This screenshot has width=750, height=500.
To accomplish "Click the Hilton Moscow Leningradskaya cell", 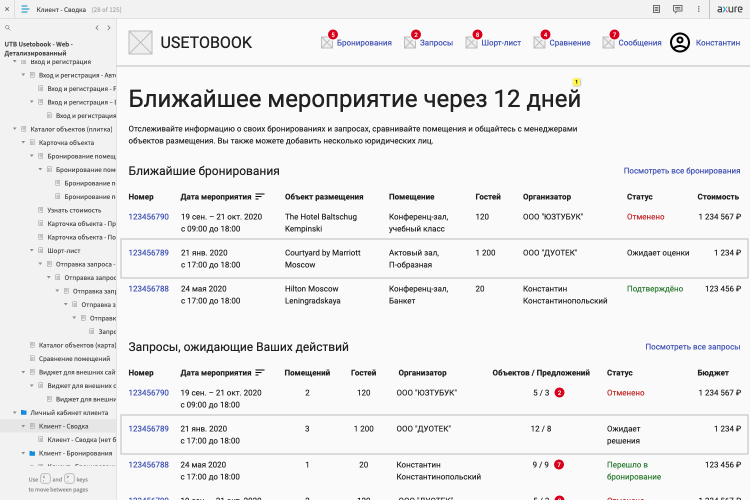I will tap(312, 295).
